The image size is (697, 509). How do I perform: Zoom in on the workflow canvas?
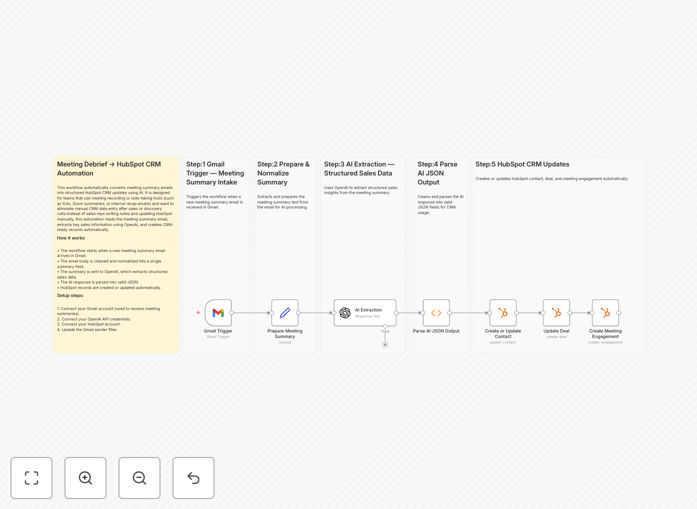[85, 478]
